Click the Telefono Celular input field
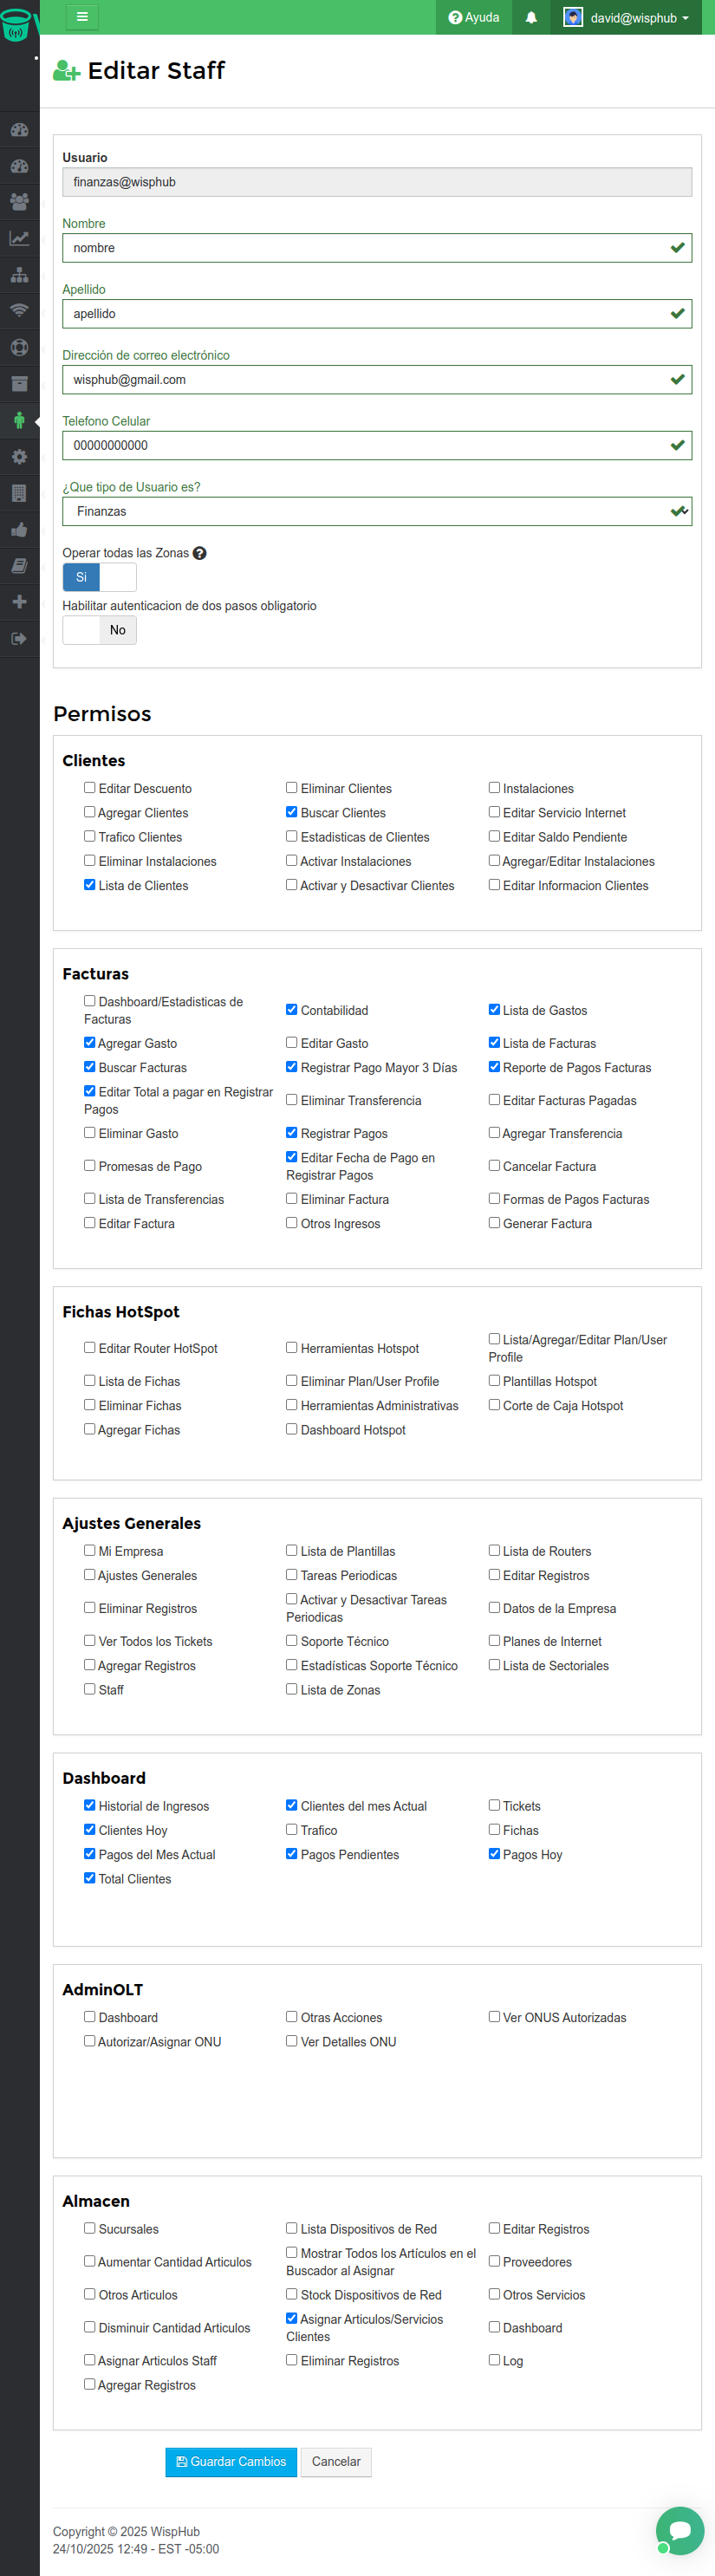The image size is (715, 2576). [366, 445]
